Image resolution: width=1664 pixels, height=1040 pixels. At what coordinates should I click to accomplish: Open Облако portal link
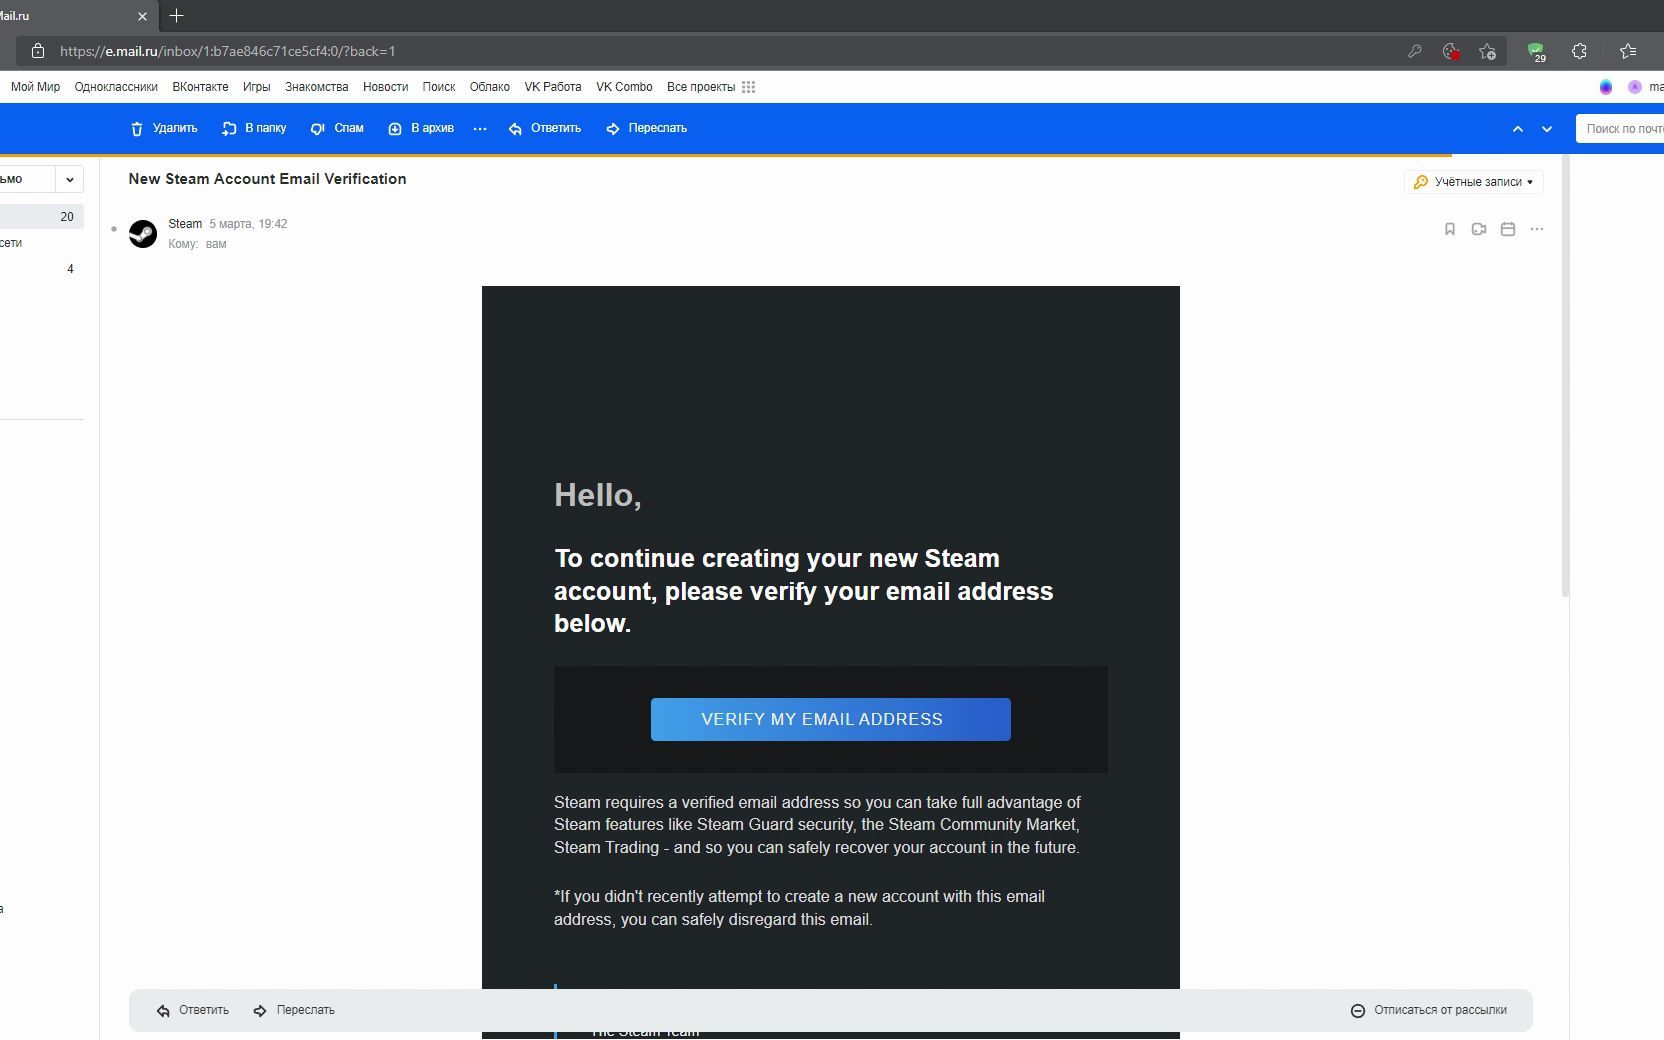489,87
